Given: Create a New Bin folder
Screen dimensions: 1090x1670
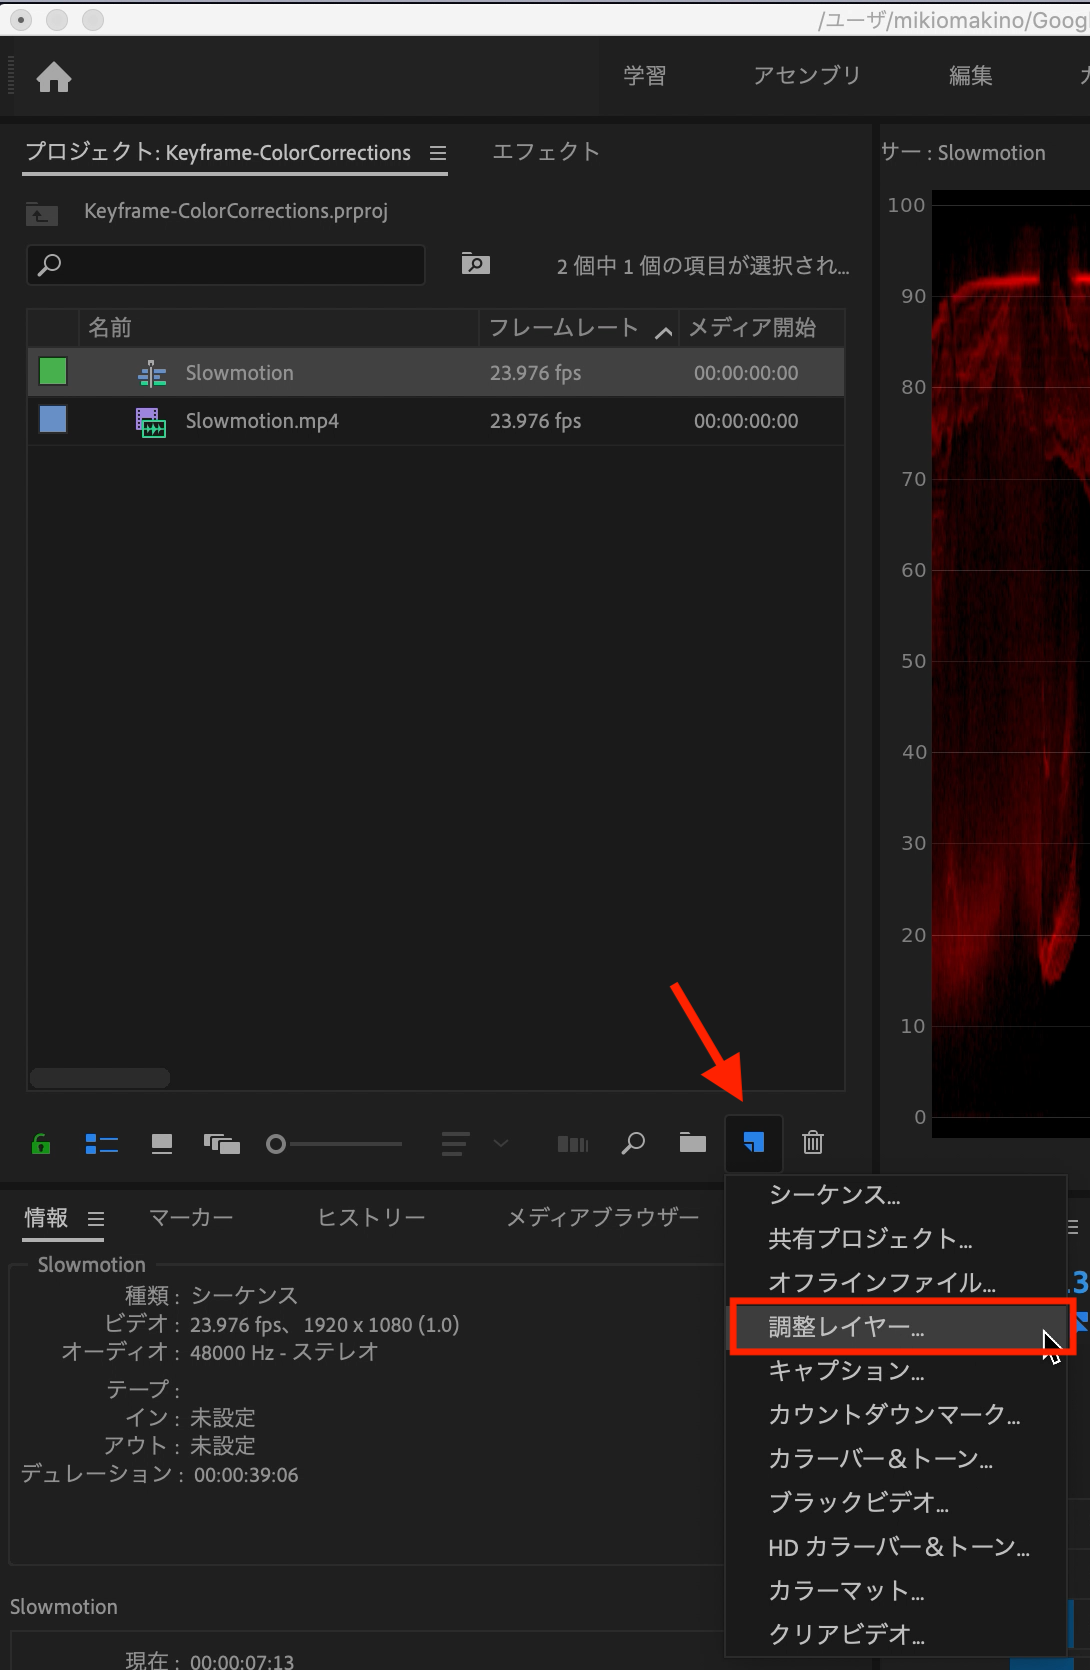Looking at the screenshot, I should coord(693,1143).
